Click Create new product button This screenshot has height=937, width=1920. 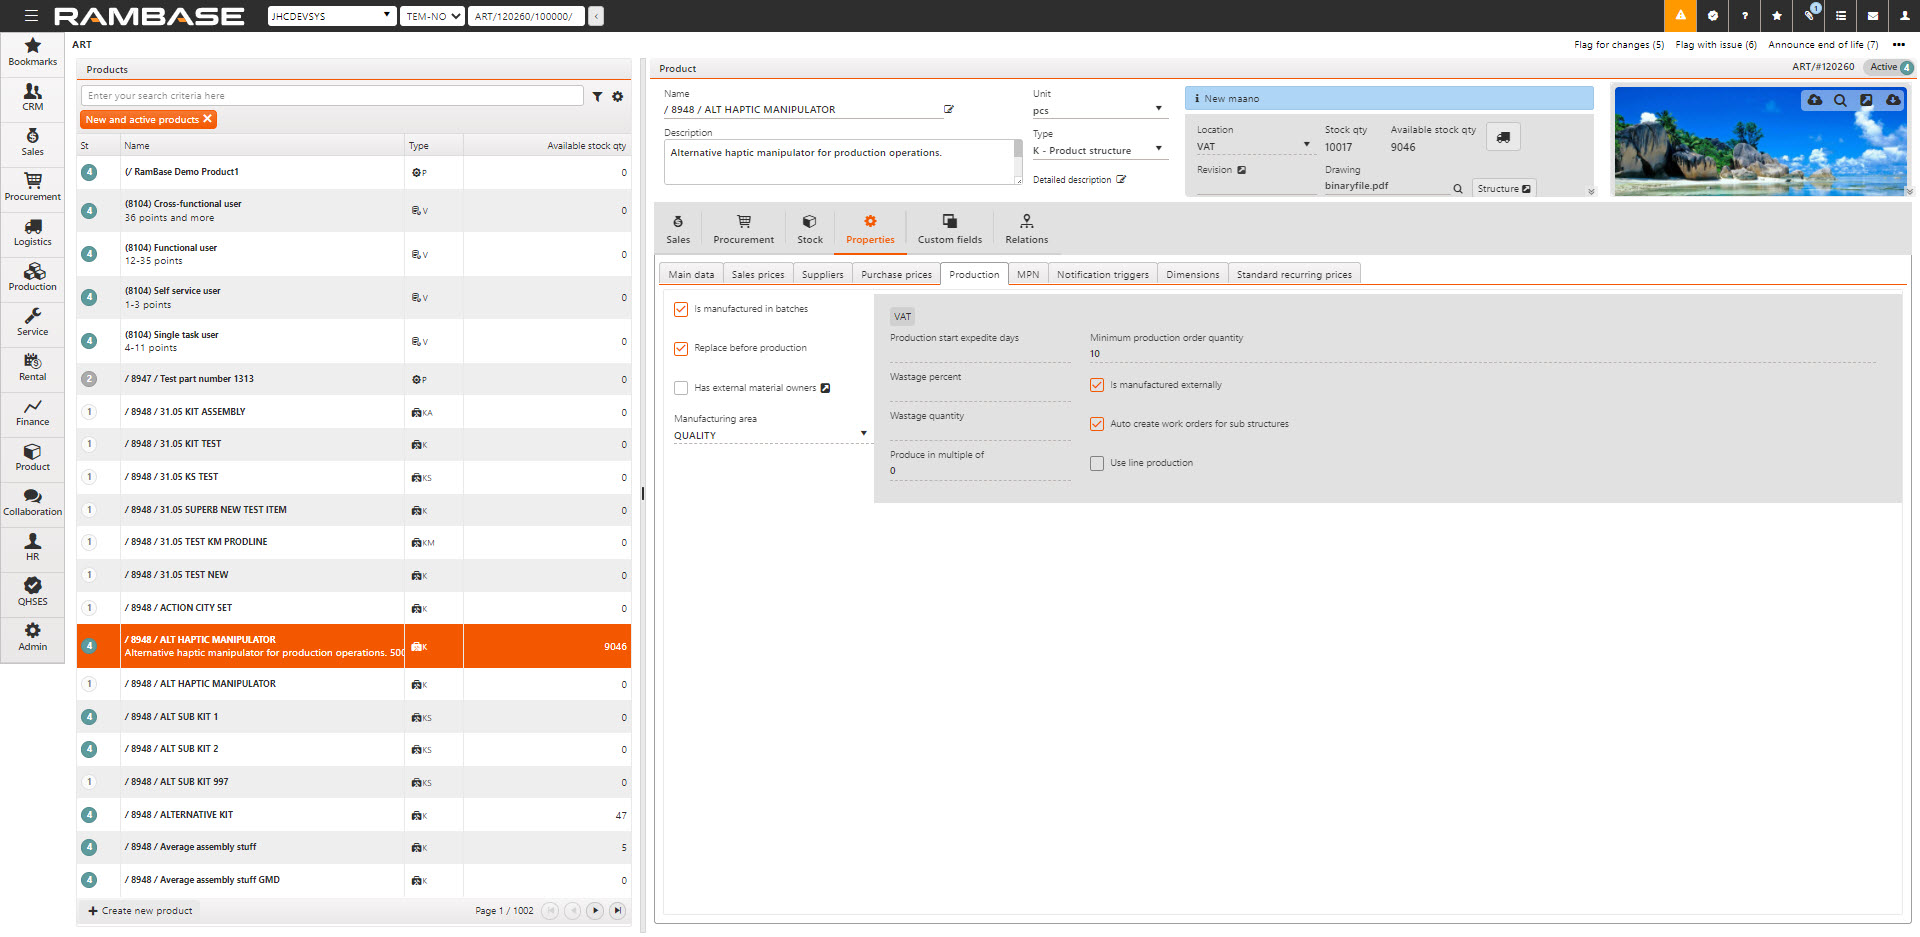point(140,911)
